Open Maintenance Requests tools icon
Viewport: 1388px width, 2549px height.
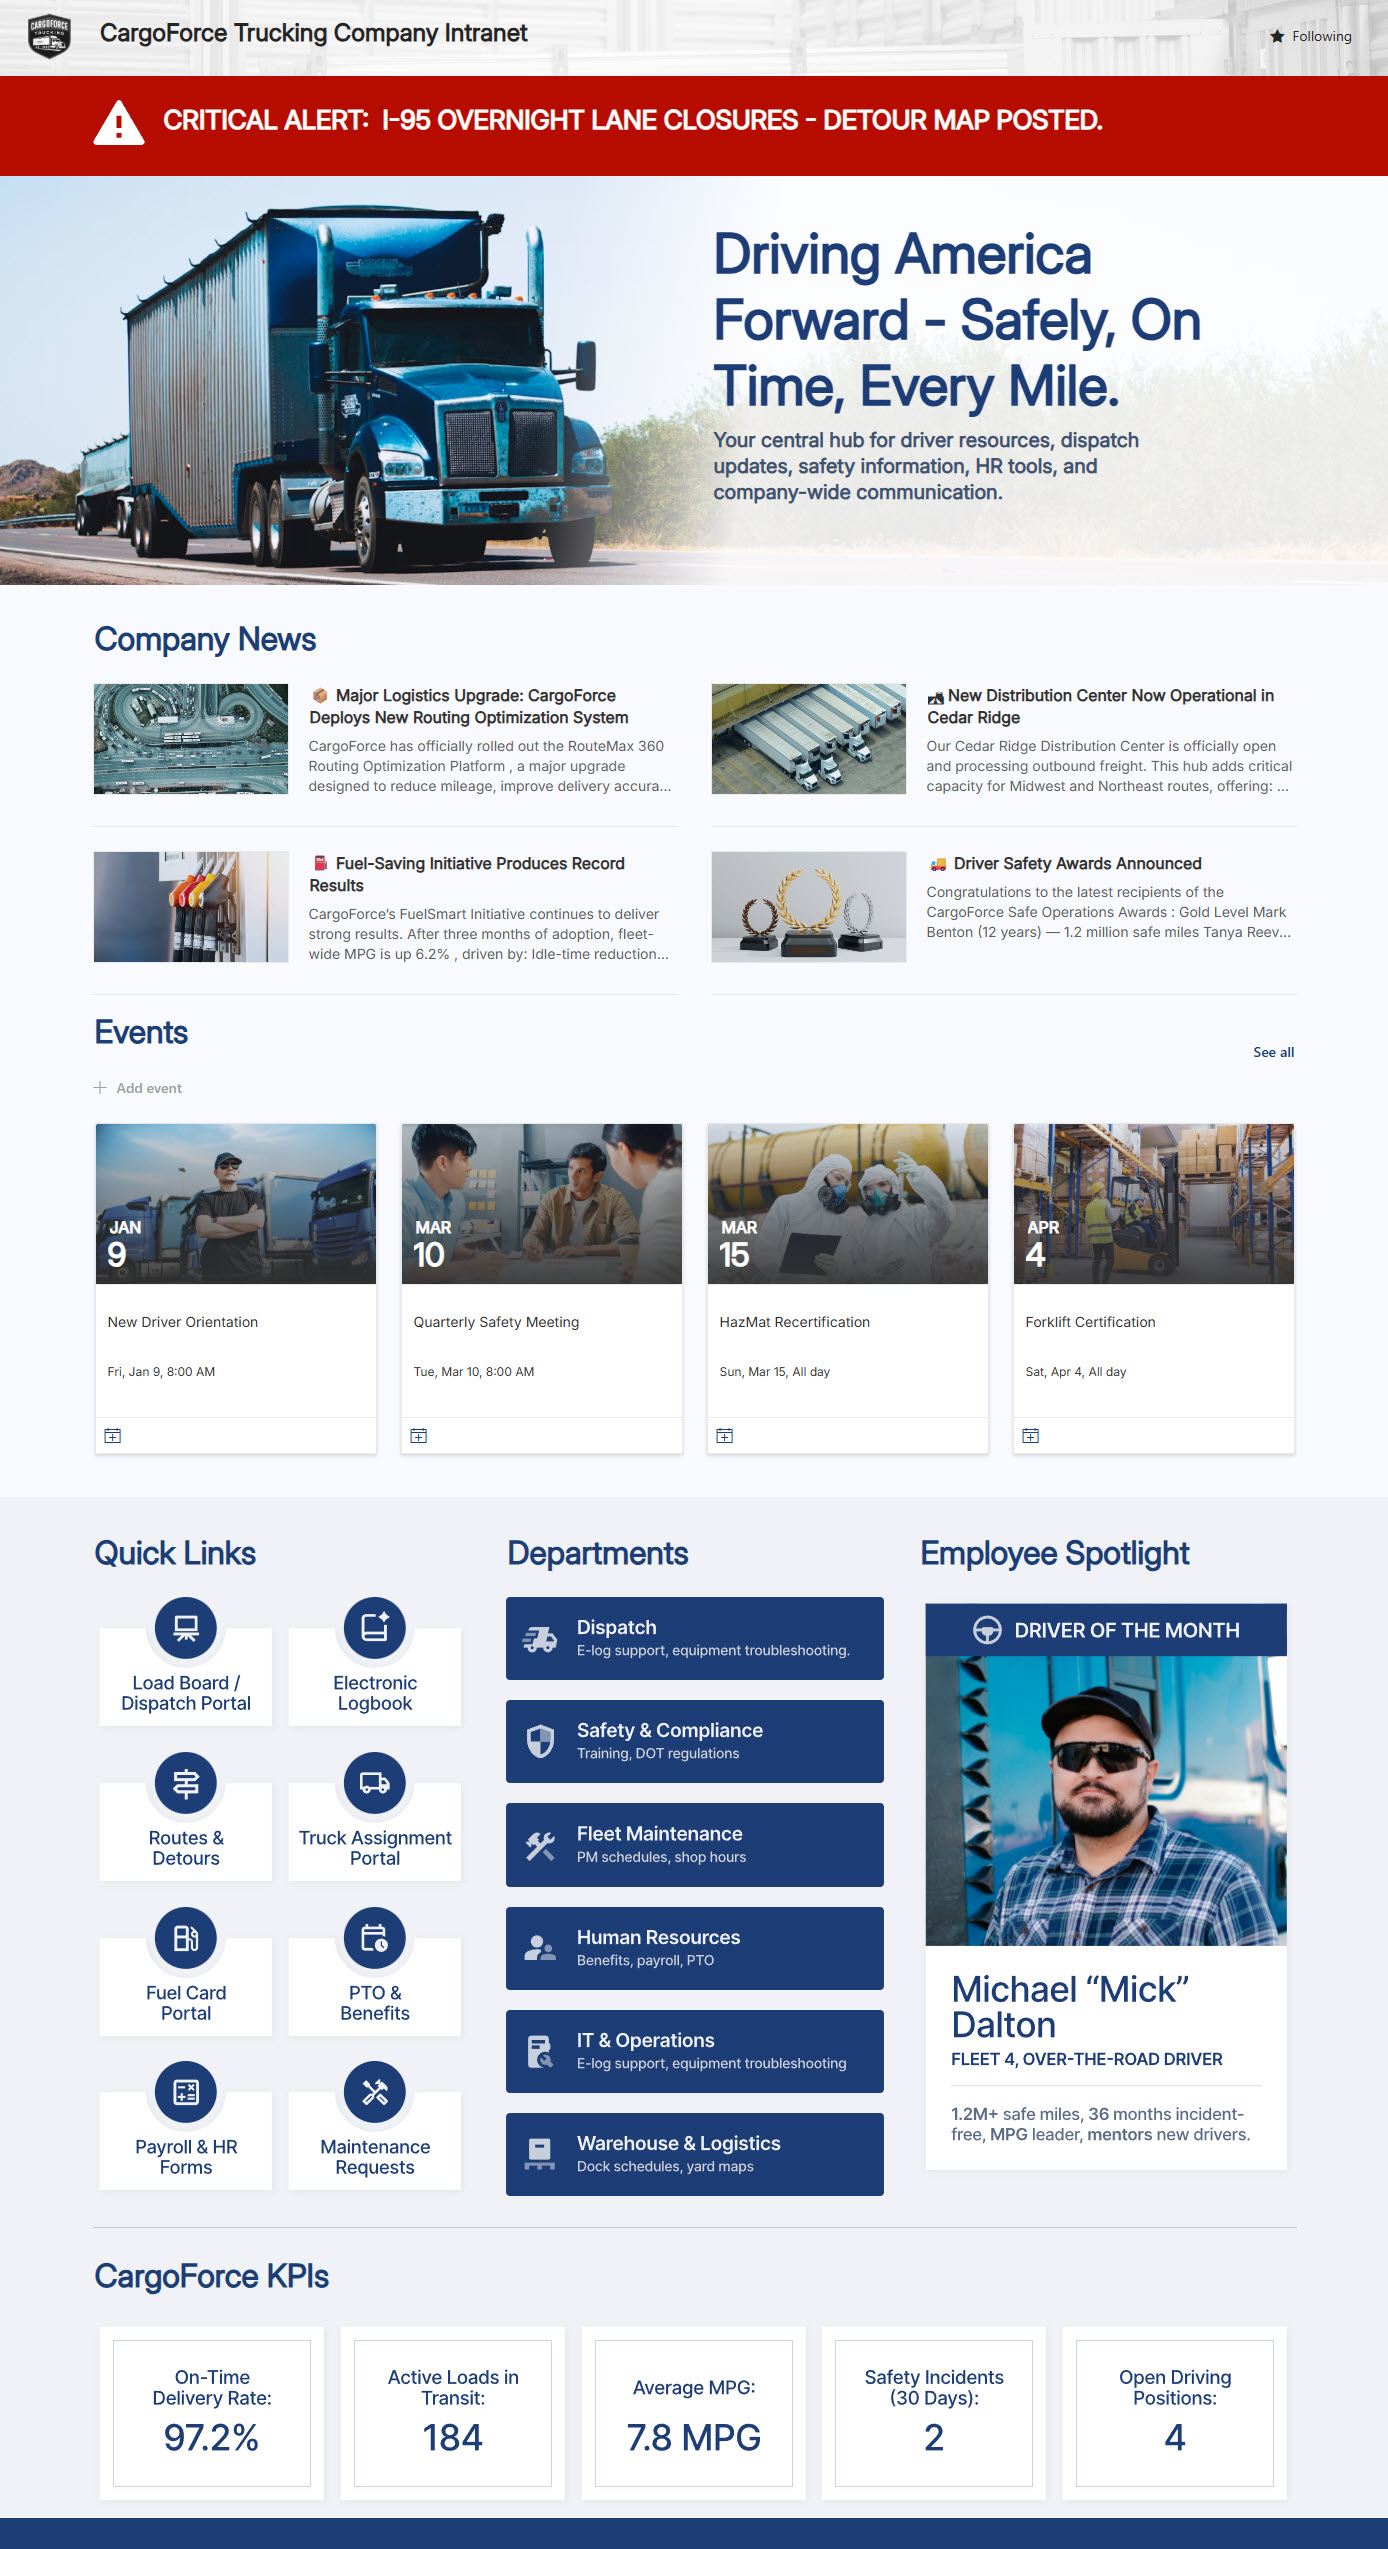click(x=375, y=2092)
